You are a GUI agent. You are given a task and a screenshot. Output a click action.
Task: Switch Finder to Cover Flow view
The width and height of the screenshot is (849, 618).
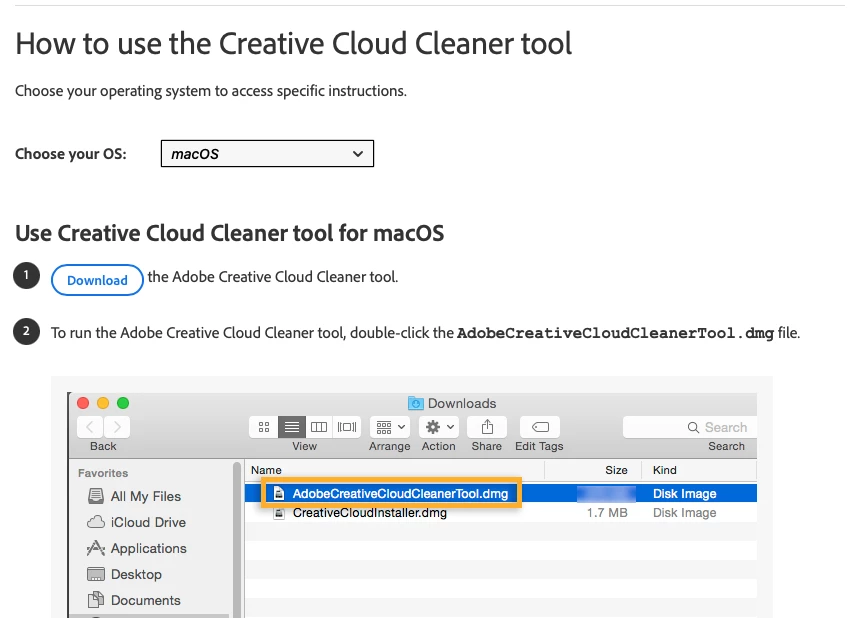347,427
